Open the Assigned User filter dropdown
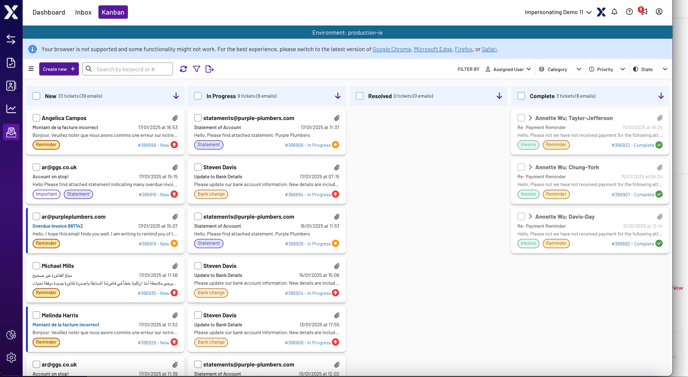This screenshot has width=688, height=377. click(509, 69)
